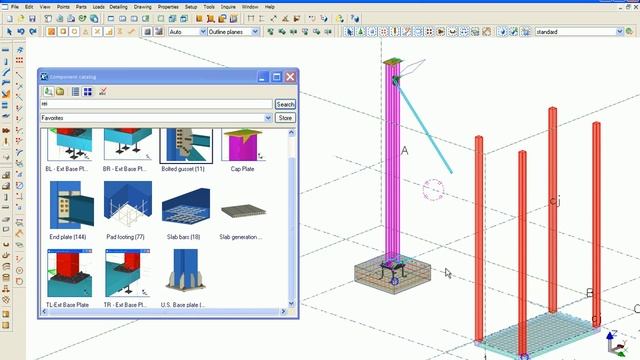Select the End plate (144) component thumbnail
Image resolution: width=640 pixels, height=360 pixels.
pyautogui.click(x=71, y=205)
